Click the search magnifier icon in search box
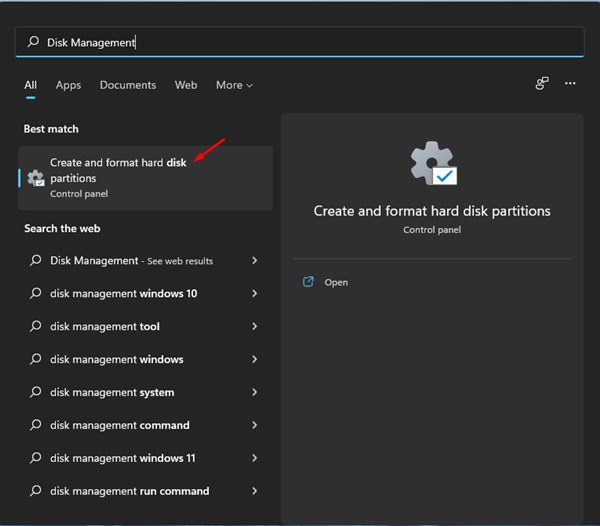This screenshot has height=526, width=600. (x=33, y=42)
